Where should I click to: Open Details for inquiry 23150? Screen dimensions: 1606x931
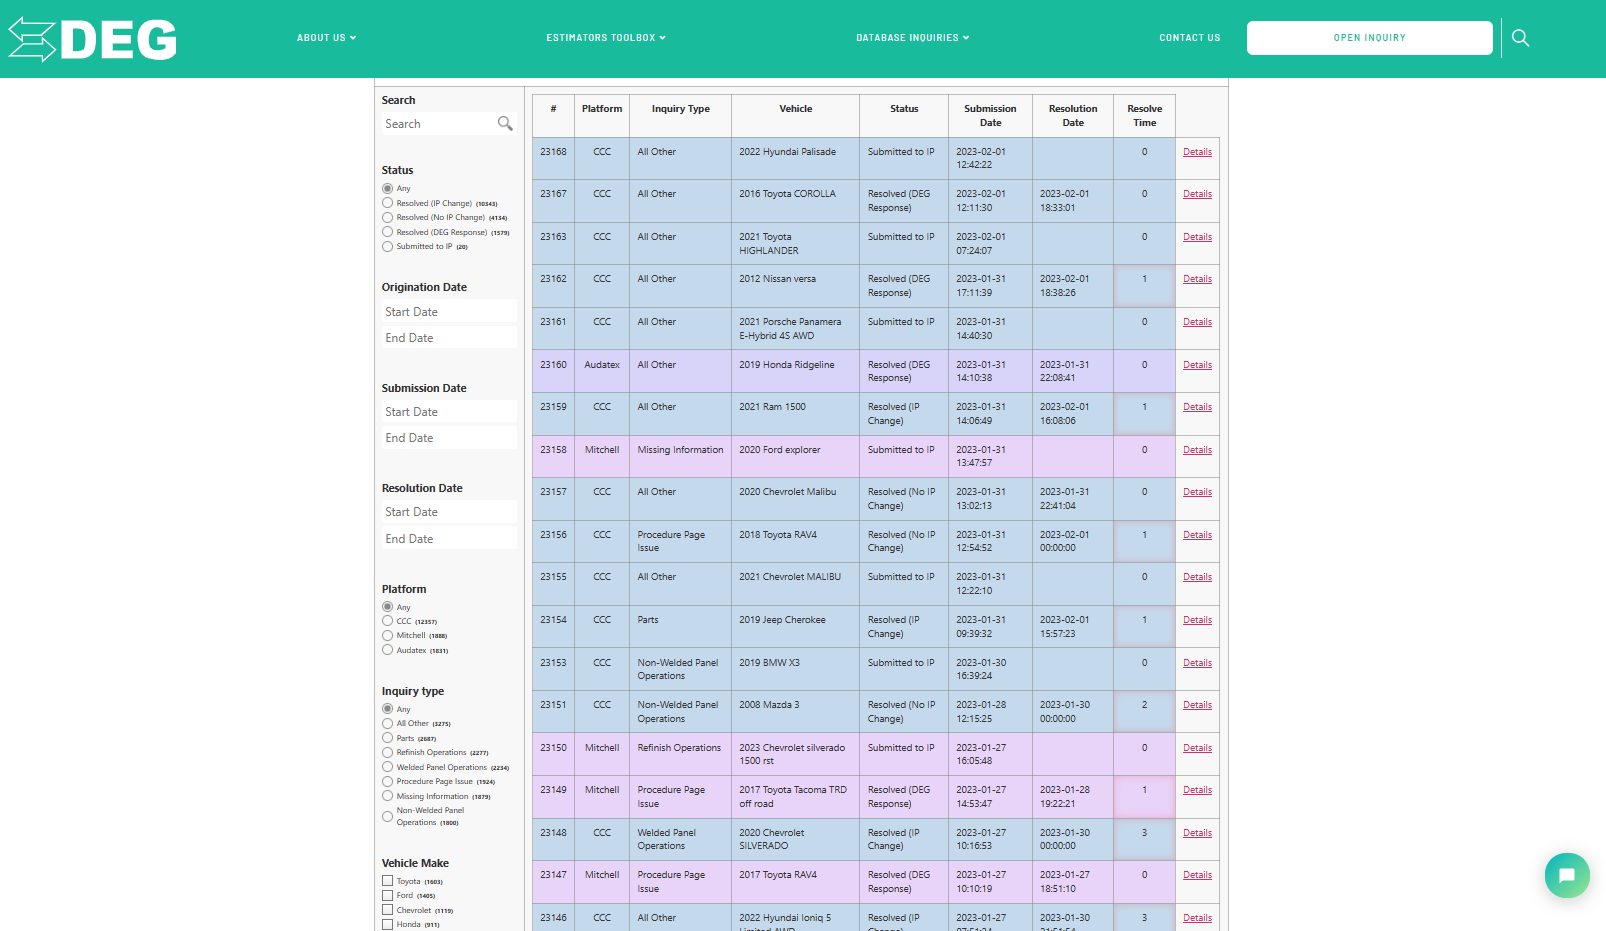coord(1197,748)
